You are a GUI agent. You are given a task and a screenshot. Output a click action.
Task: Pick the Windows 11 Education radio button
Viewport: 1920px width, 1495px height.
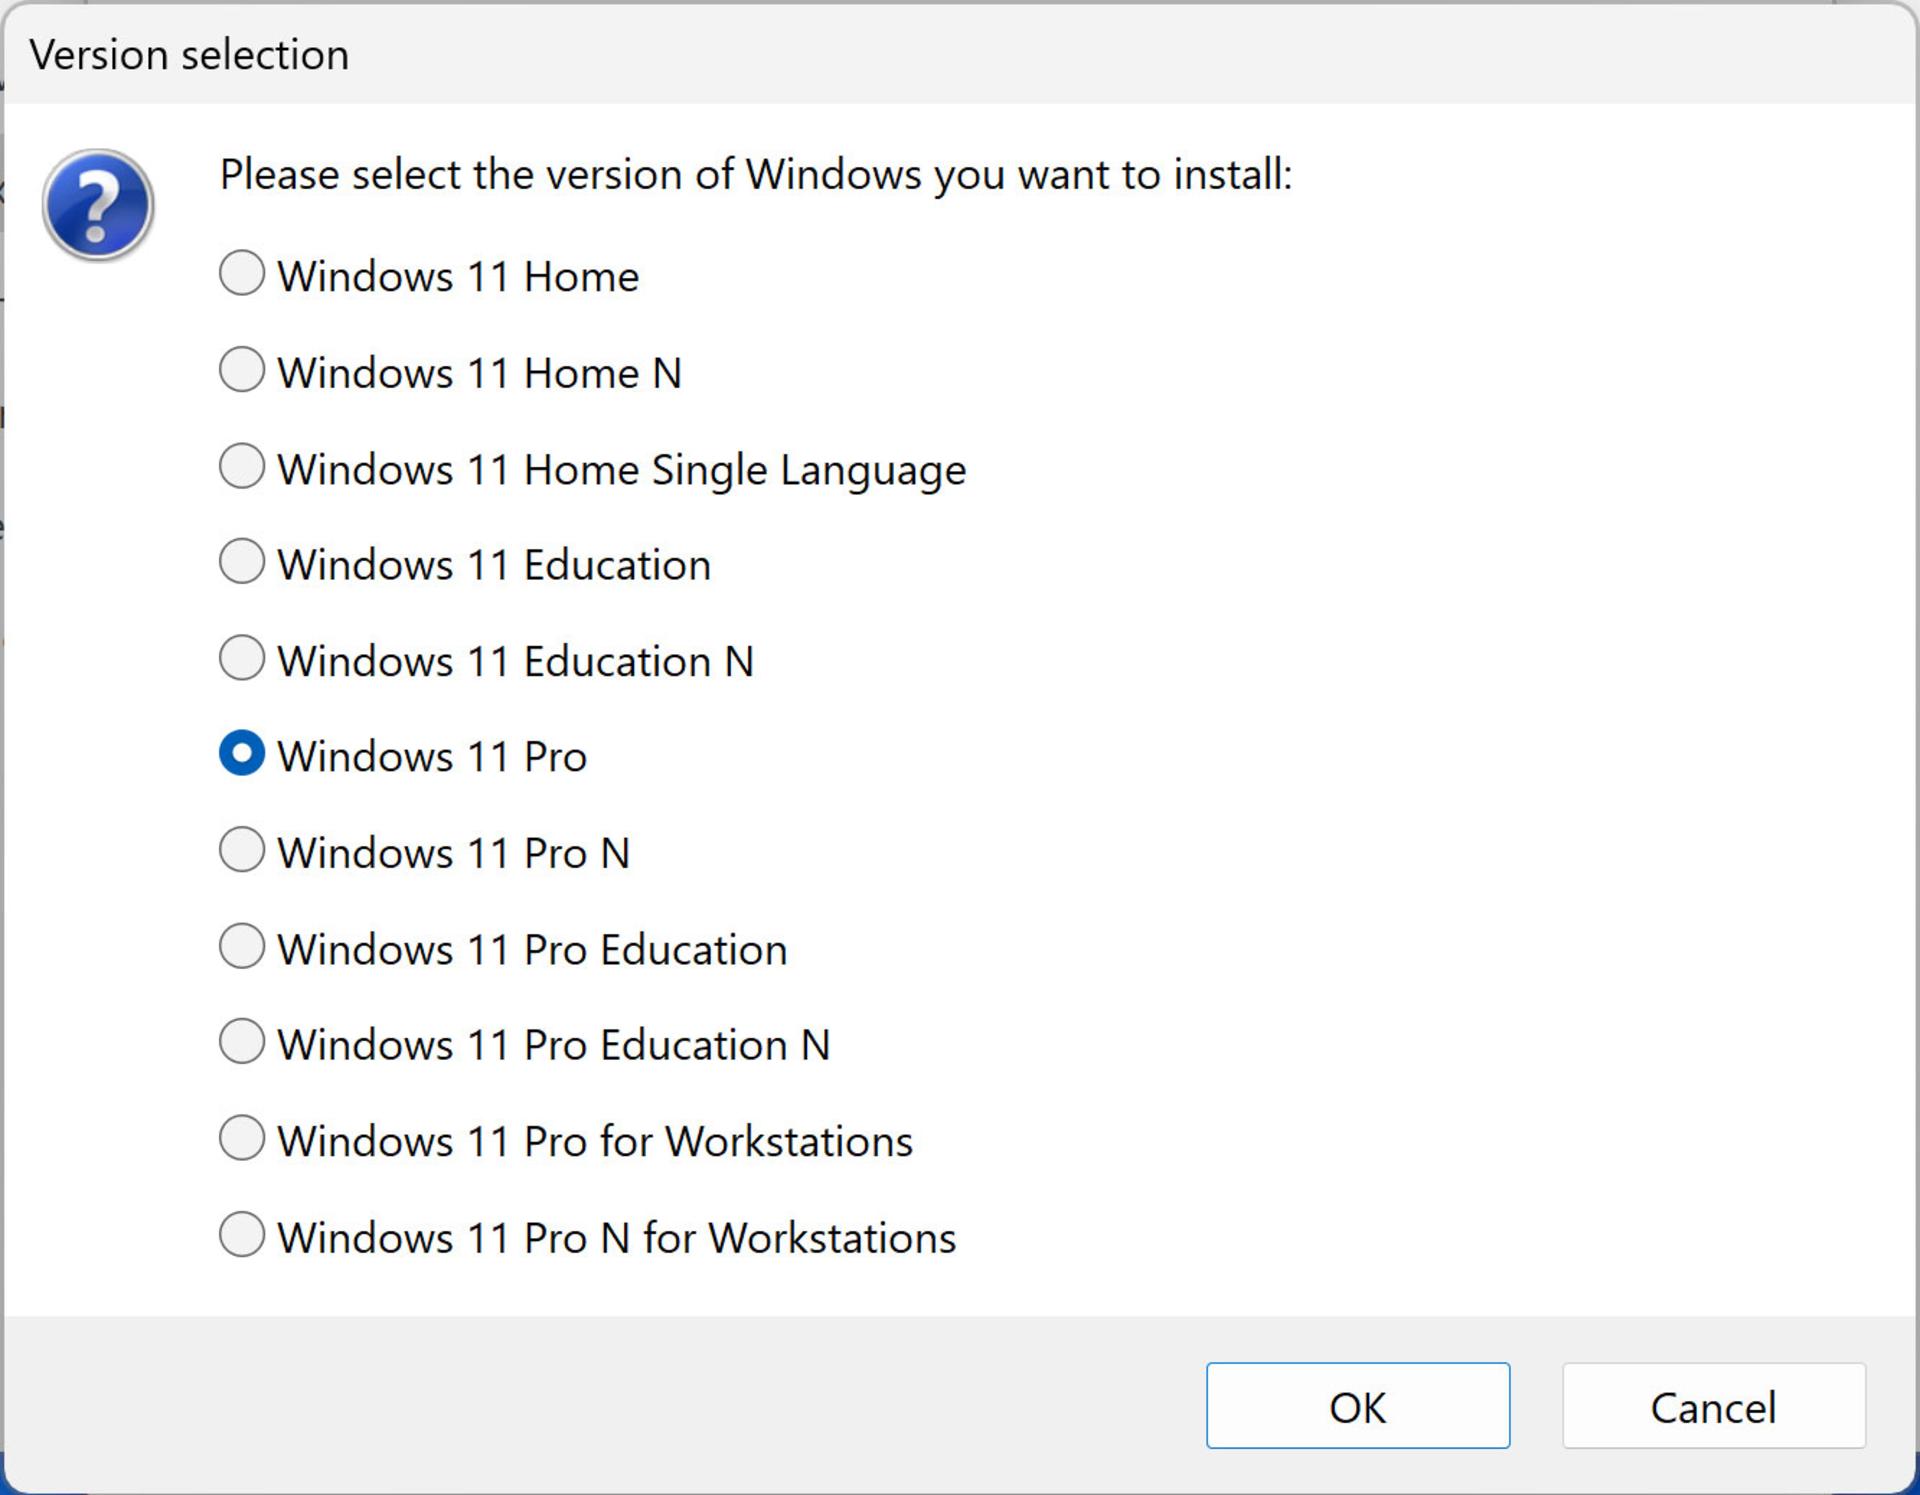(x=242, y=562)
